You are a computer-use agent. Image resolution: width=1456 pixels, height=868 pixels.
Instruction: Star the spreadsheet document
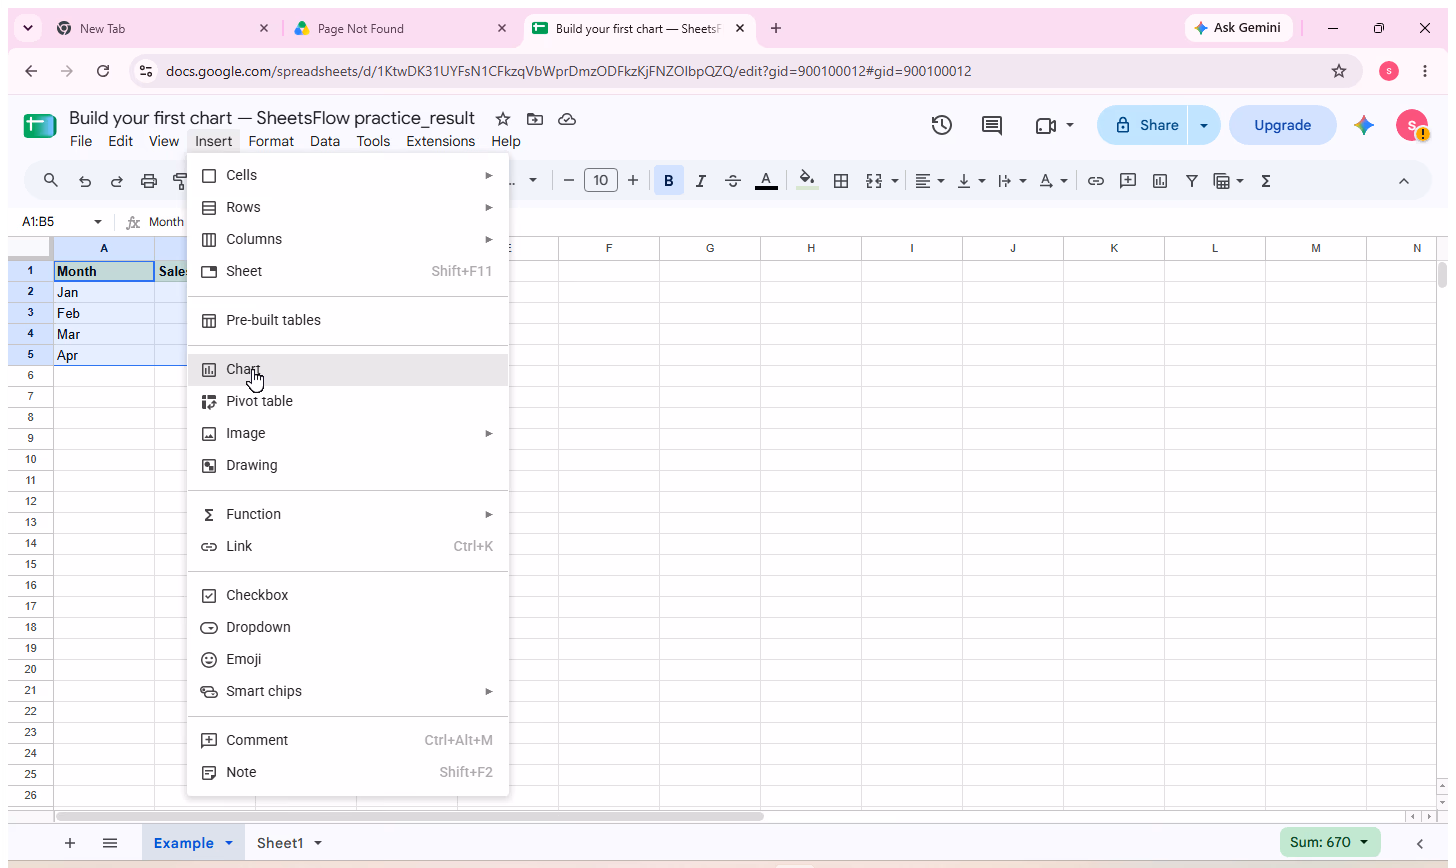click(503, 119)
